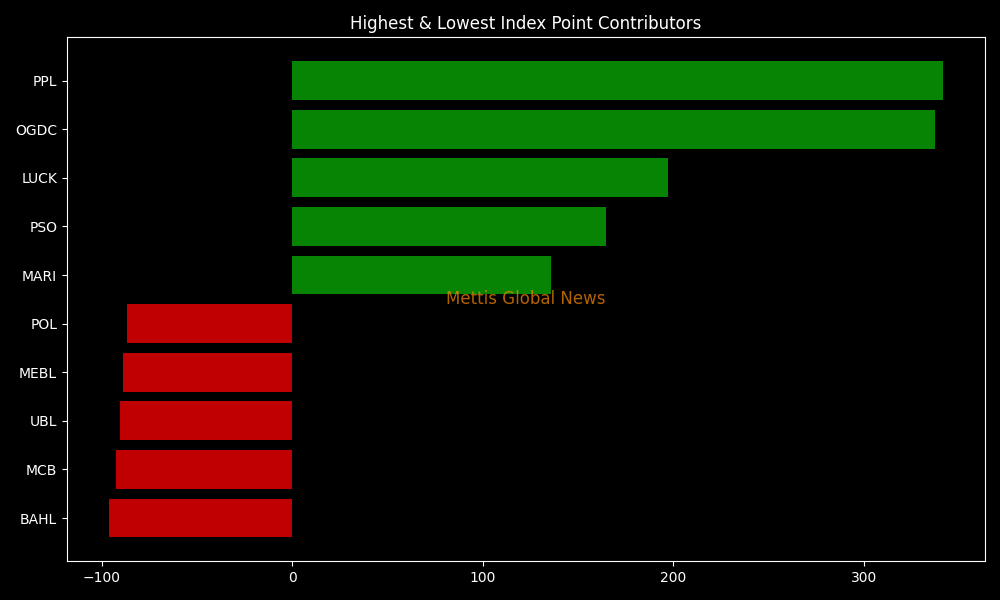Click the '100' x-axis tick label
This screenshot has width=1000, height=600.
483,578
